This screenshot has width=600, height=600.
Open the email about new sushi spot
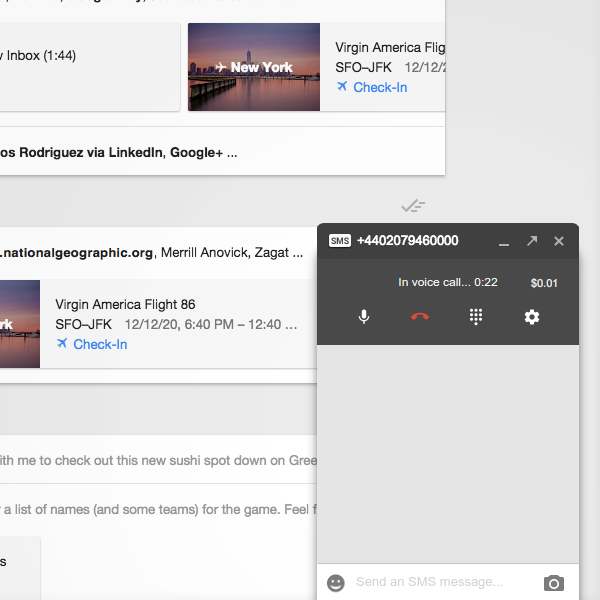tap(158, 460)
